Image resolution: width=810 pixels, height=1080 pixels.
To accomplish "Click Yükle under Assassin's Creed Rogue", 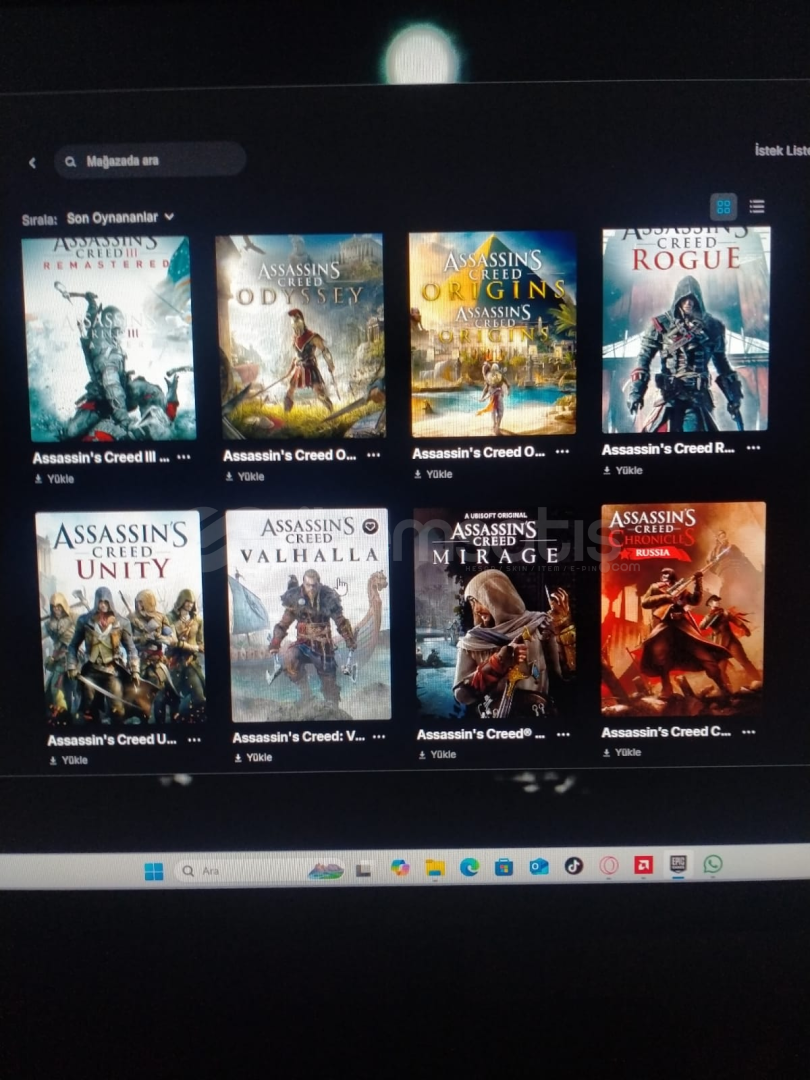I will pos(623,470).
